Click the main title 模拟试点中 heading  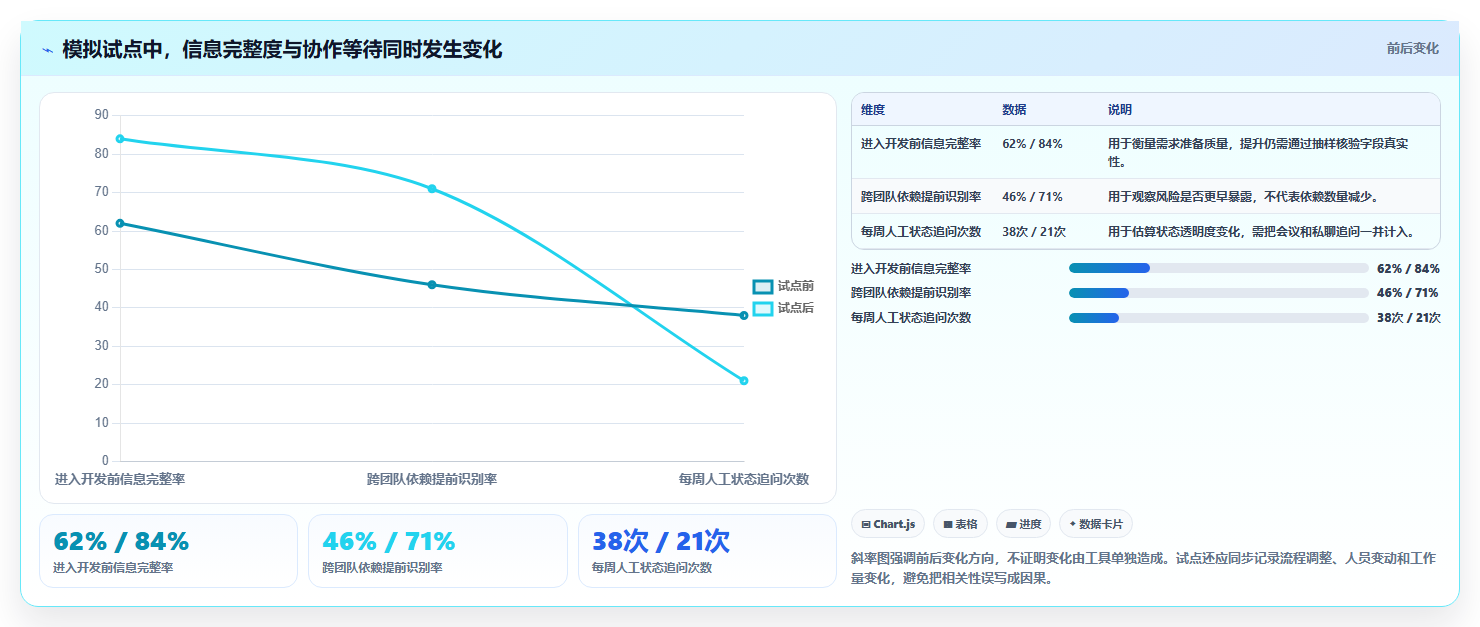(x=282, y=50)
